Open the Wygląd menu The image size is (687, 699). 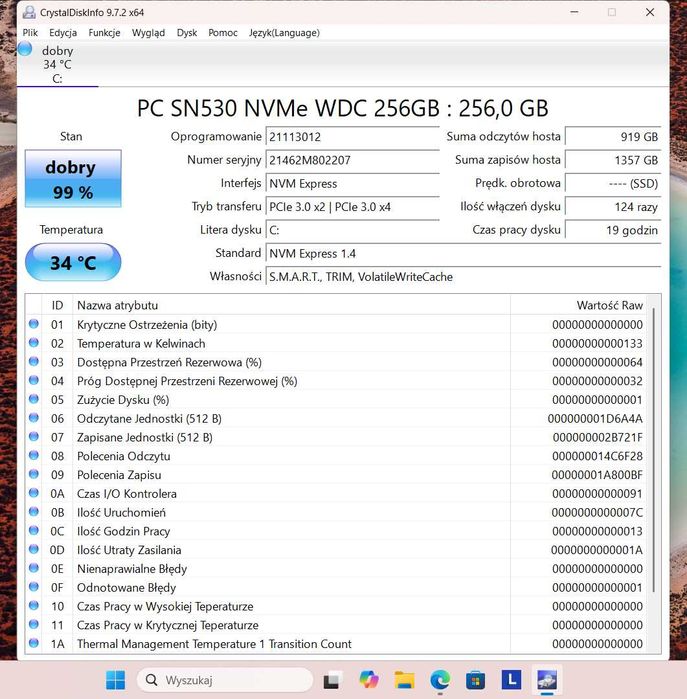[148, 33]
